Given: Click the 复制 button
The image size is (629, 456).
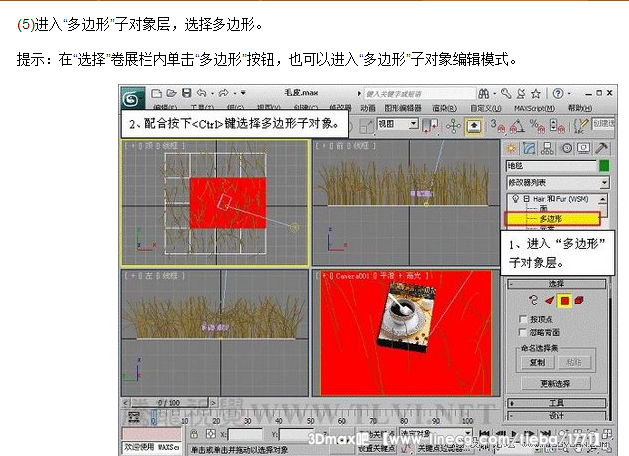Looking at the screenshot, I should 537,362.
